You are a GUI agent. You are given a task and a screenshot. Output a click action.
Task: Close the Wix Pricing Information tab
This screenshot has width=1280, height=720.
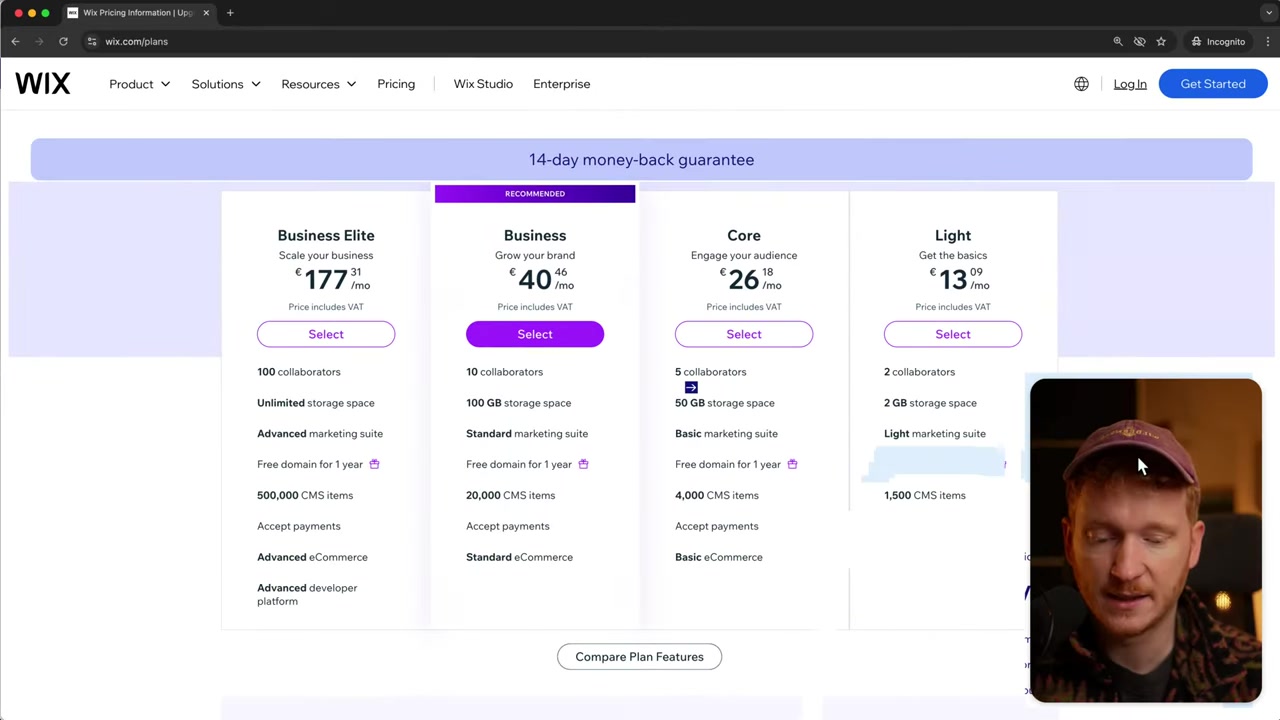[206, 13]
